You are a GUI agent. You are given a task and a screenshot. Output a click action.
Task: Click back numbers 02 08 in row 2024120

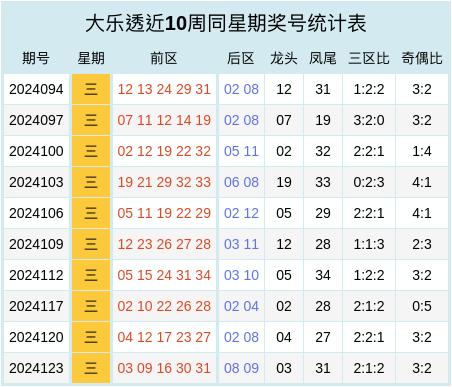pos(241,337)
